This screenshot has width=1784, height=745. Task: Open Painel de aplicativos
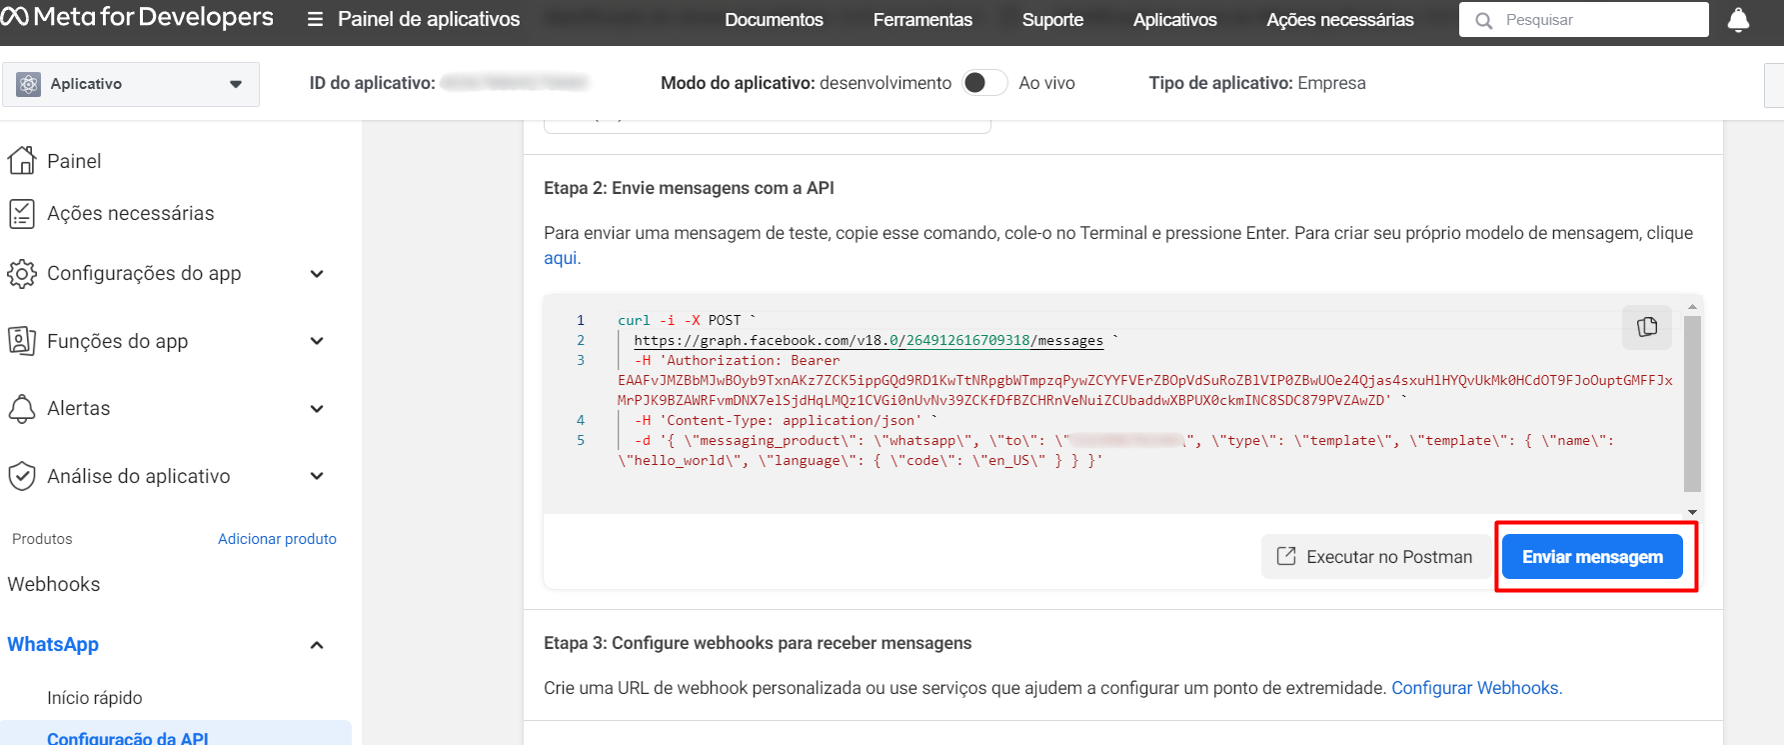(429, 19)
